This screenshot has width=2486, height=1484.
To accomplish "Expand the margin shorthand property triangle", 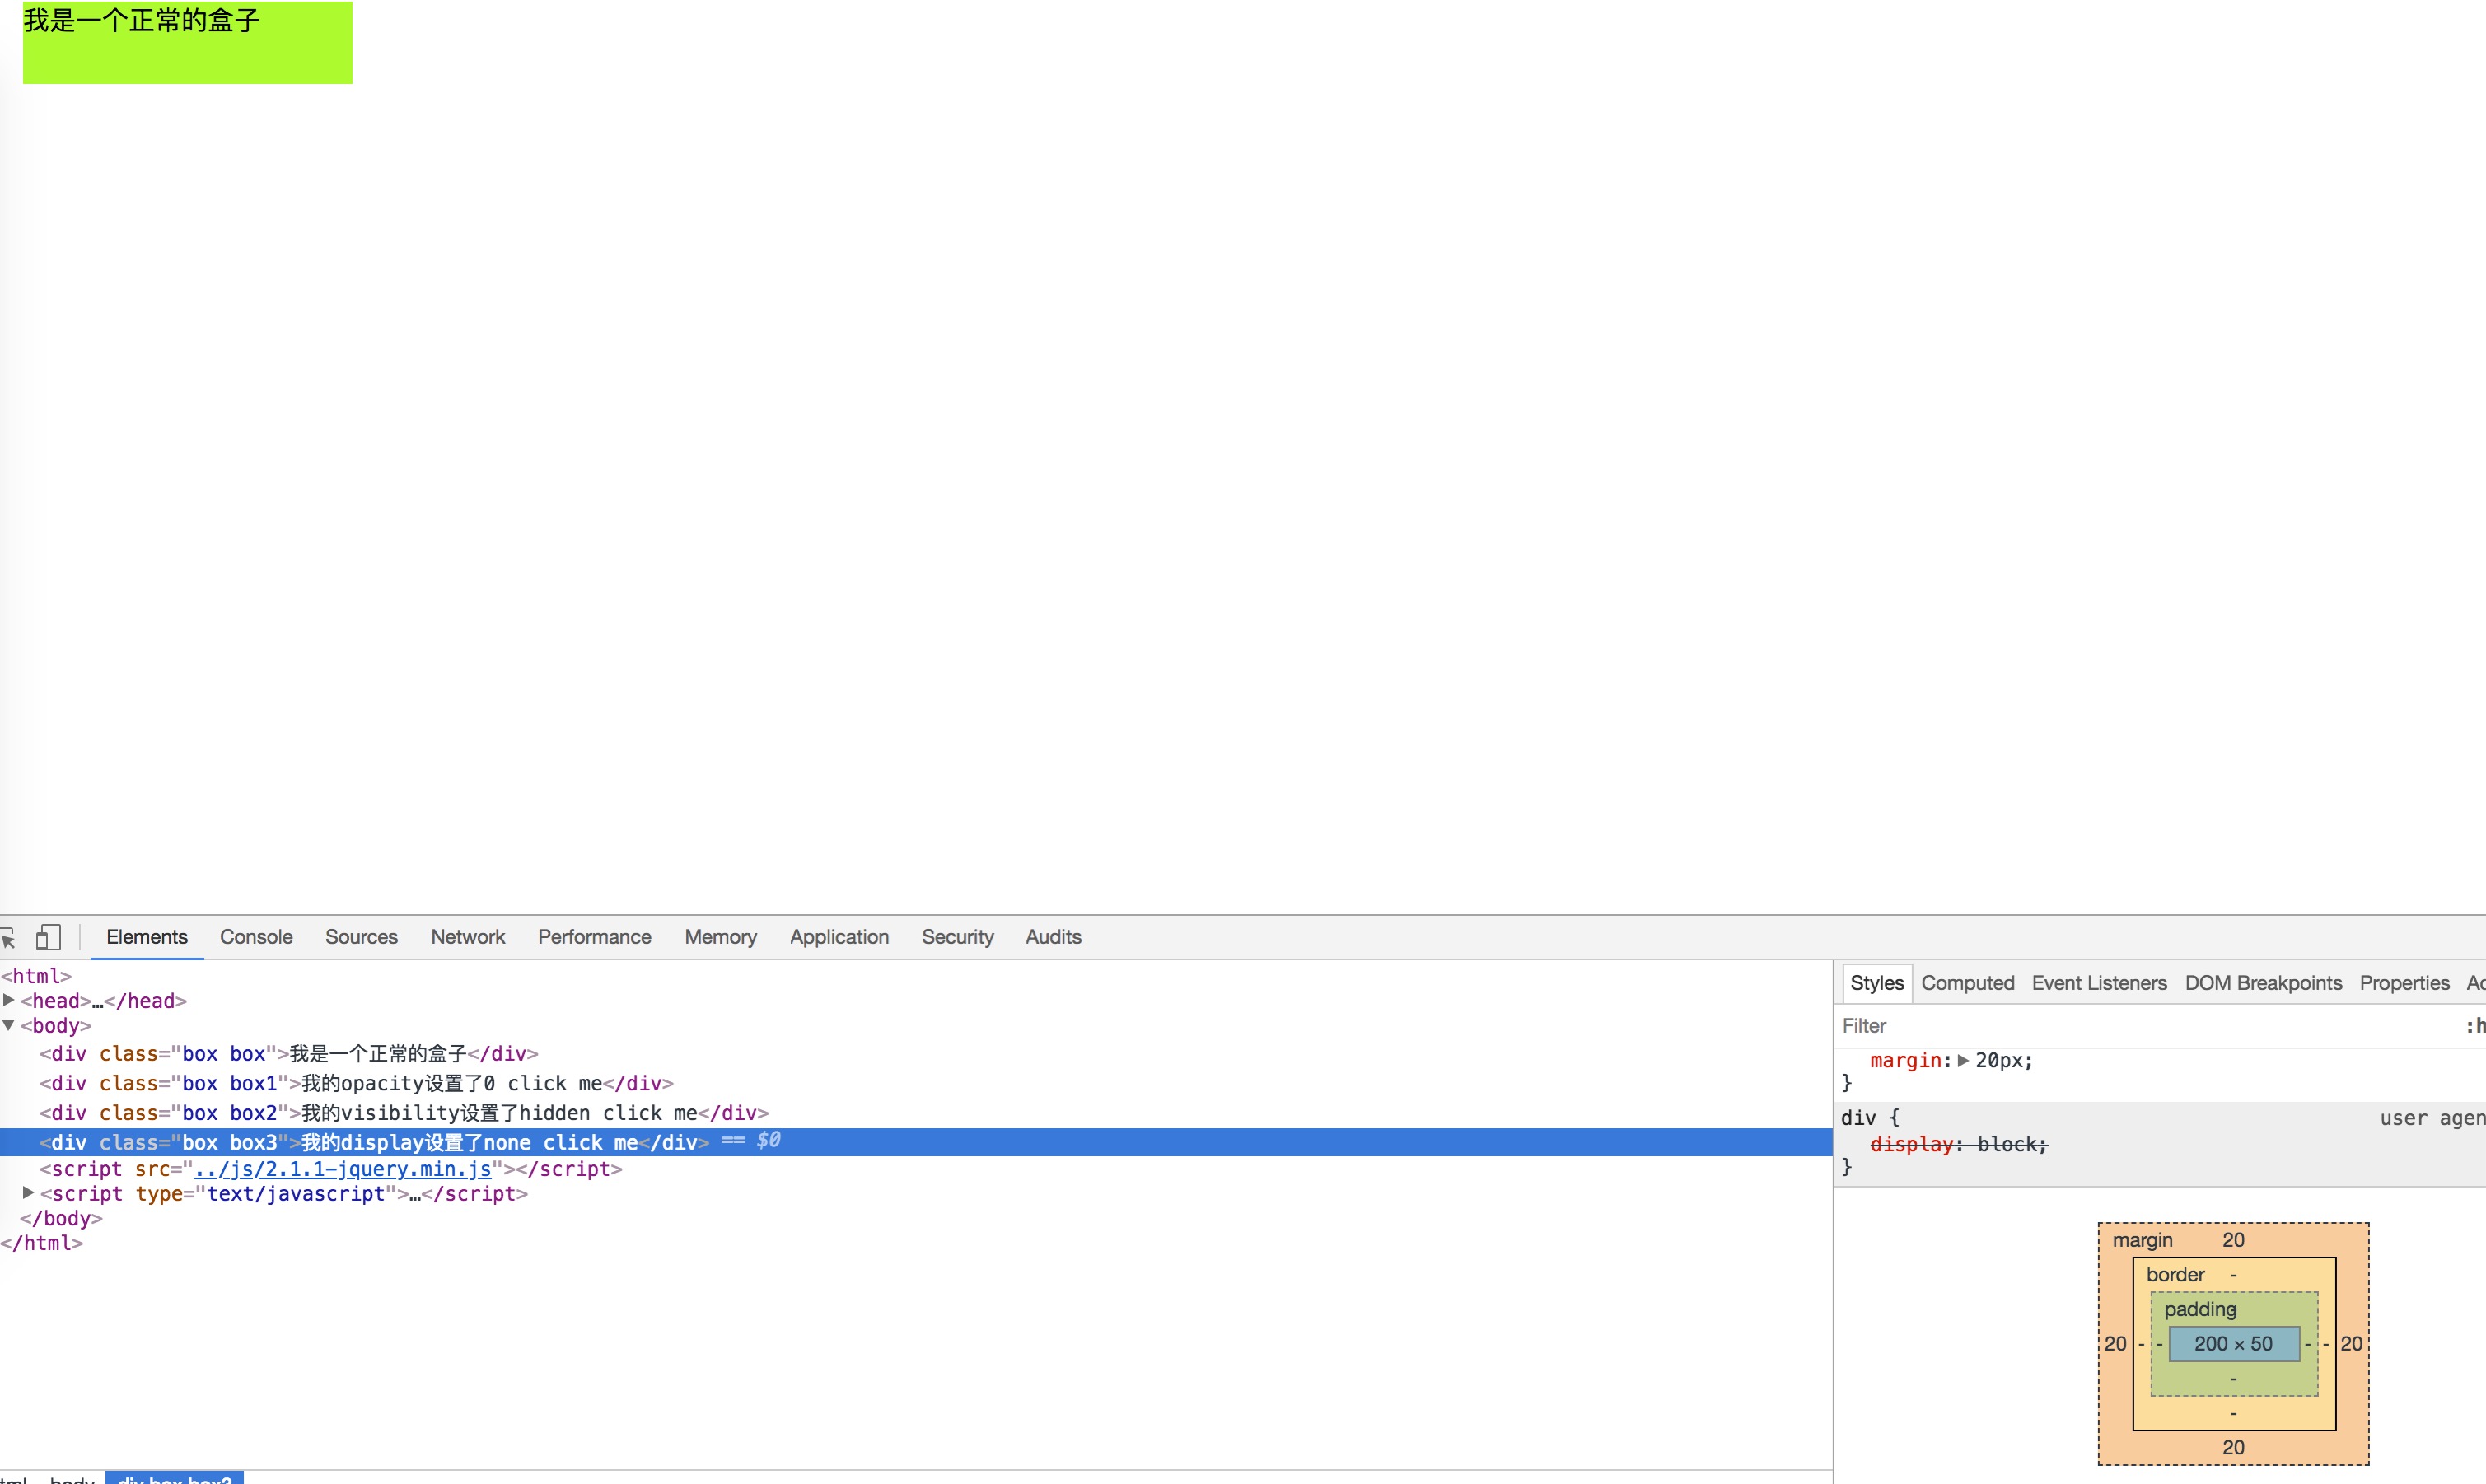I will (x=1963, y=1060).
